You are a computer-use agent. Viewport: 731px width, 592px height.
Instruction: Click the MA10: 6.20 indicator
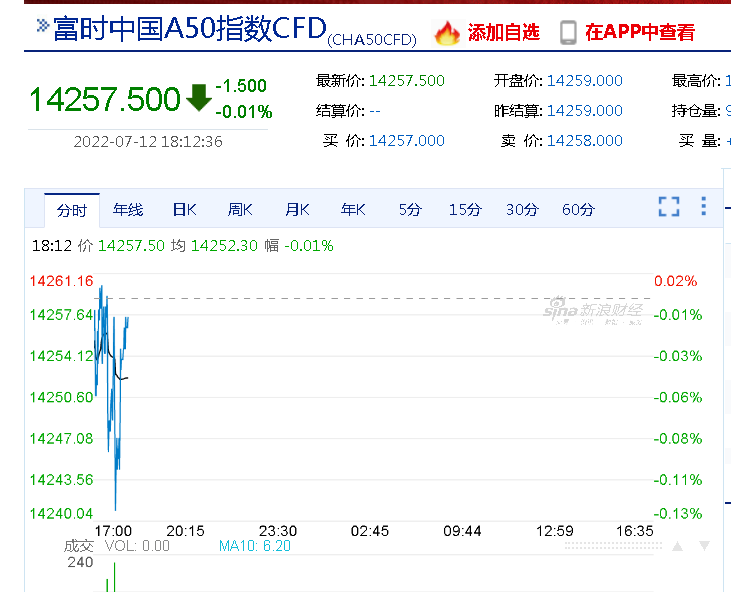[x=255, y=546]
